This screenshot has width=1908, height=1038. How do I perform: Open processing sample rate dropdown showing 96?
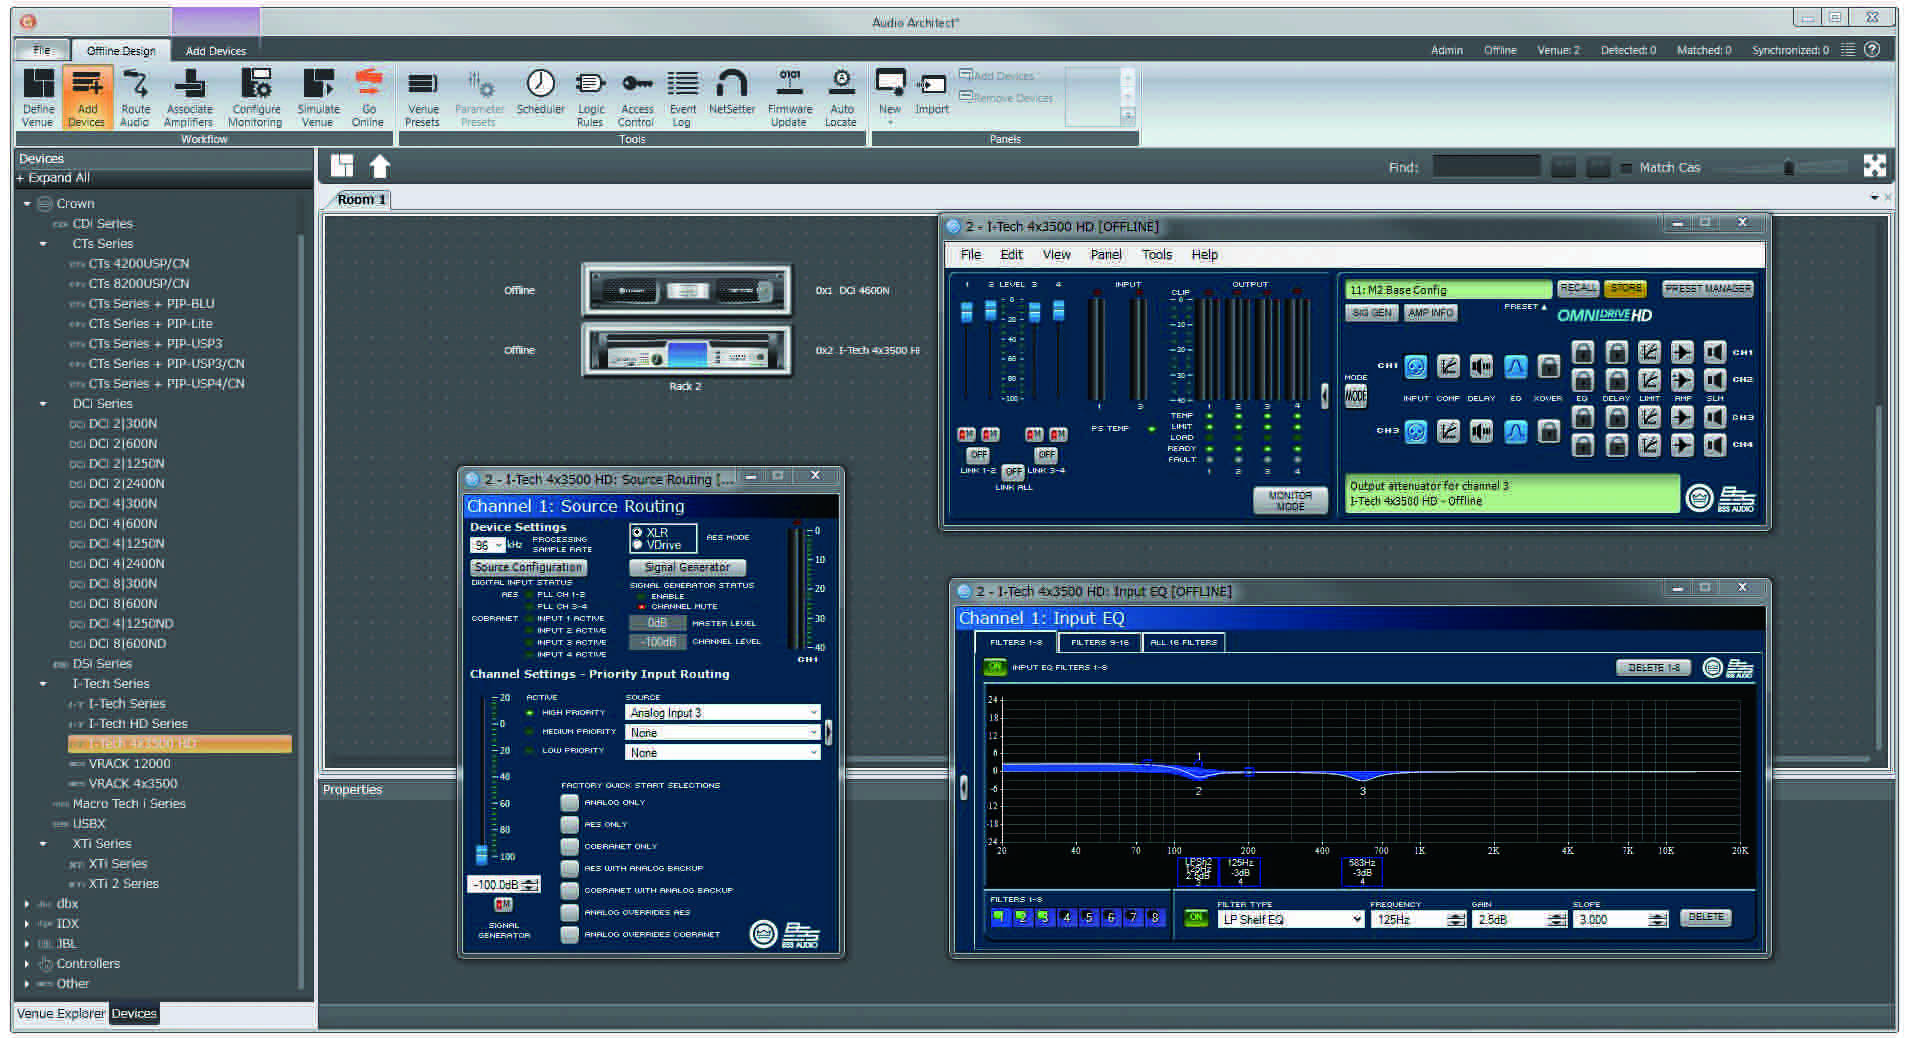487,545
